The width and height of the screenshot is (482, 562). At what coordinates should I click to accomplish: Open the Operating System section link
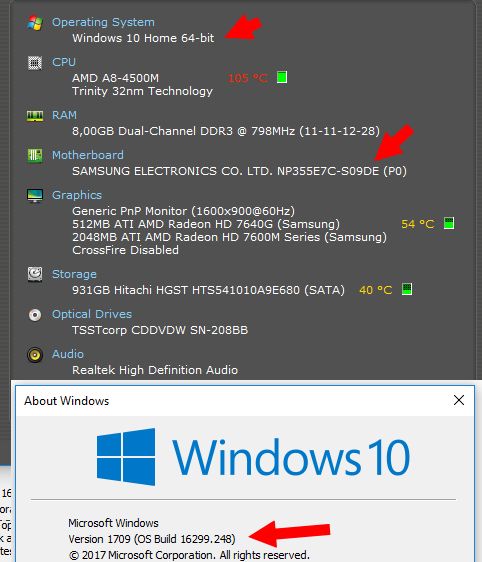103,22
